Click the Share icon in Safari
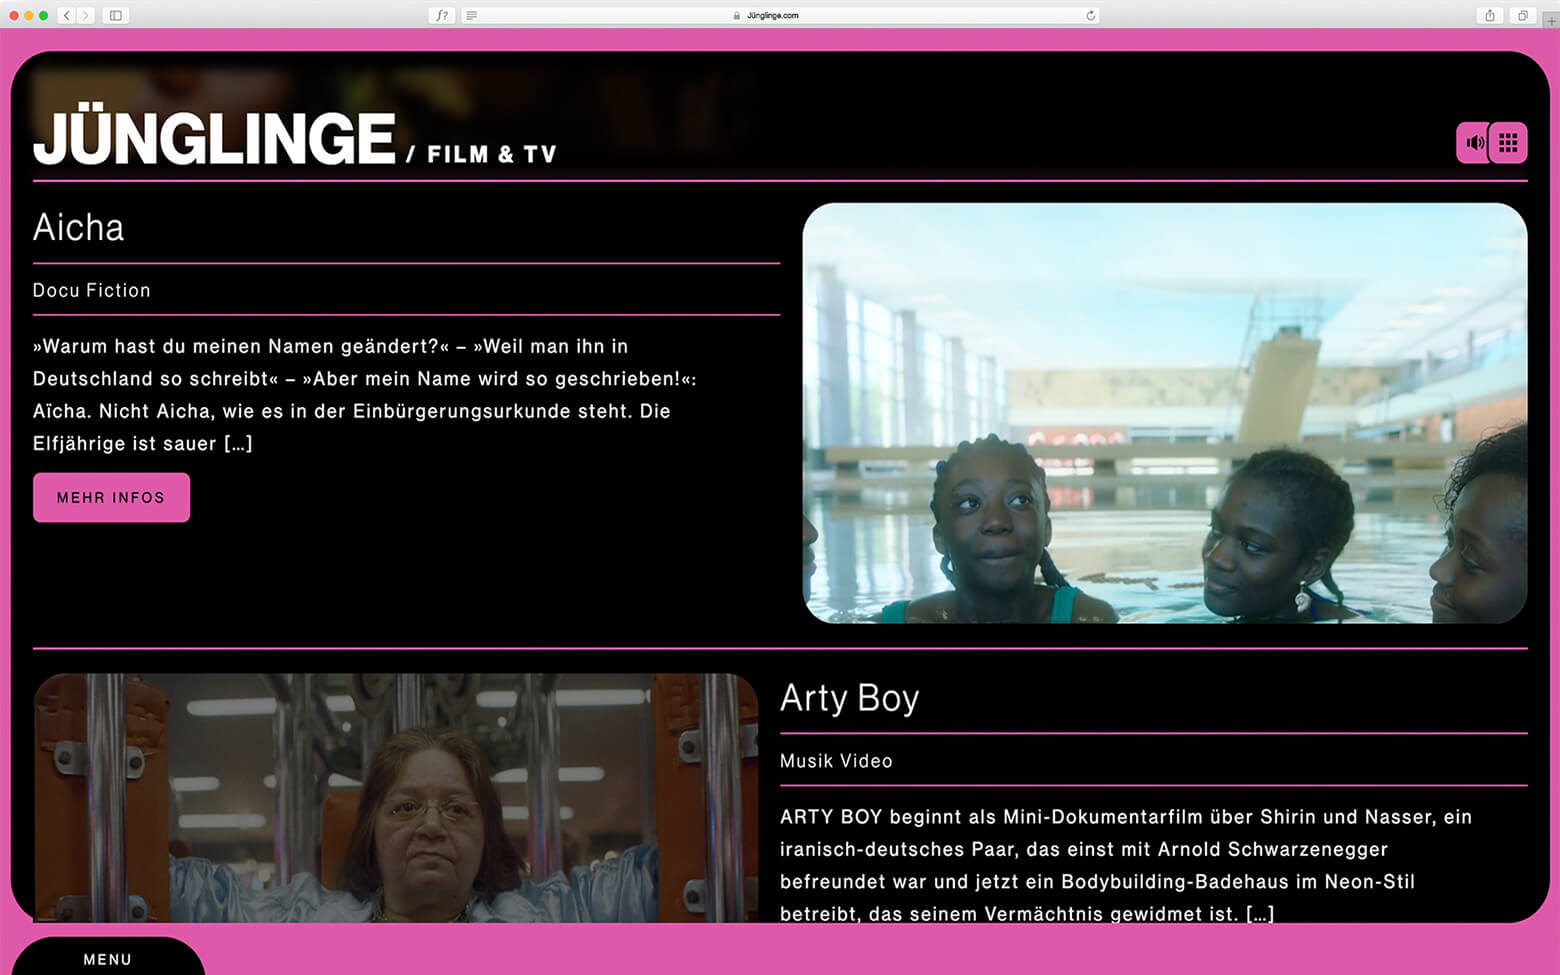 [1490, 15]
